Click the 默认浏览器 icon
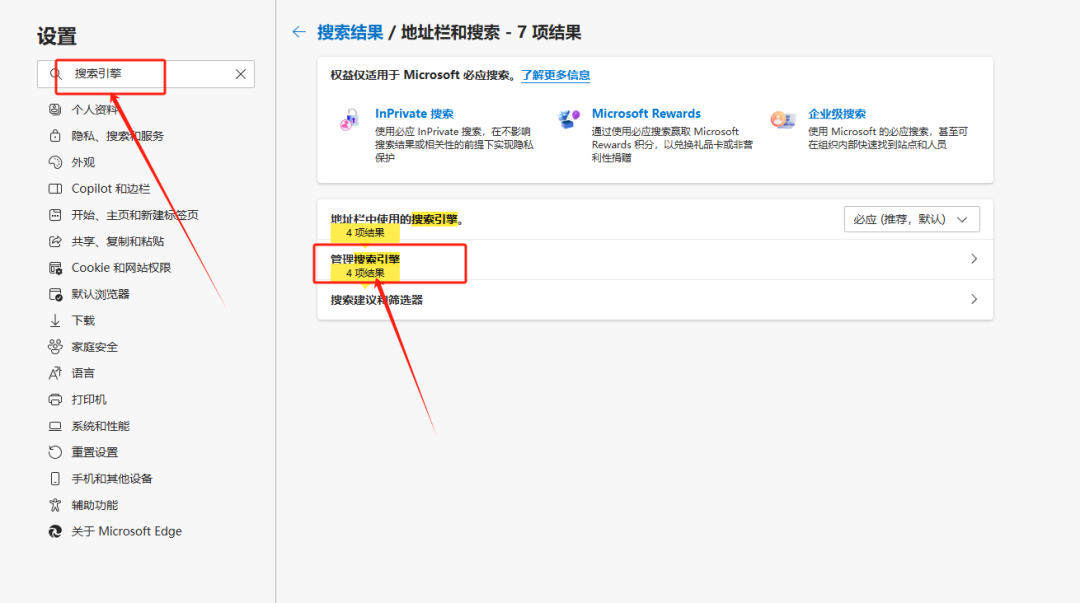 click(55, 294)
